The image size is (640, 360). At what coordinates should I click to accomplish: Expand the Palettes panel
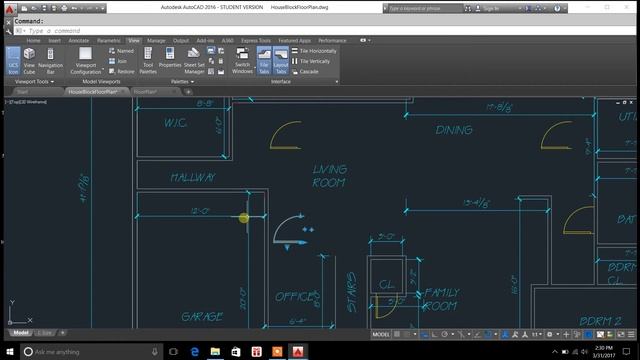point(182,82)
